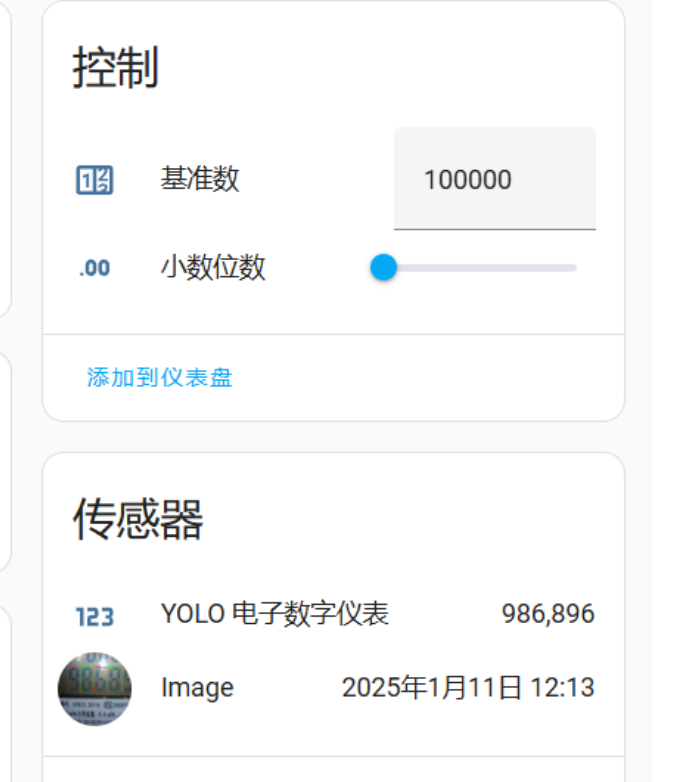Click the 添加到仪表盘 link
Viewport: 691px width, 782px height.
160,378
